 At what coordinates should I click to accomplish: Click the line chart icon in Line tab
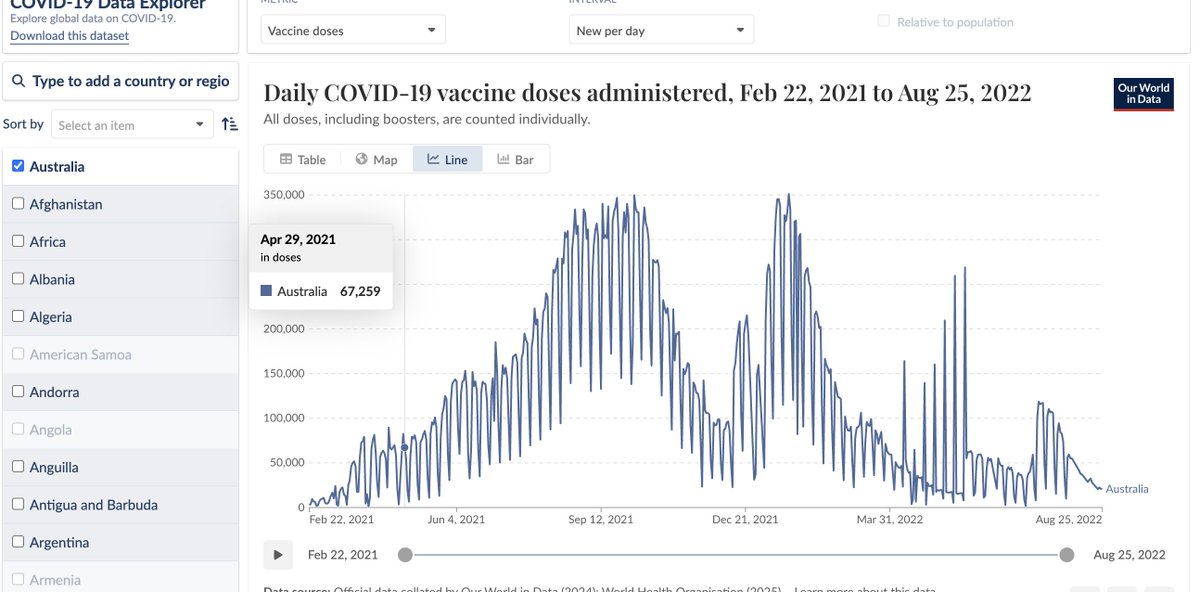pyautogui.click(x=434, y=159)
